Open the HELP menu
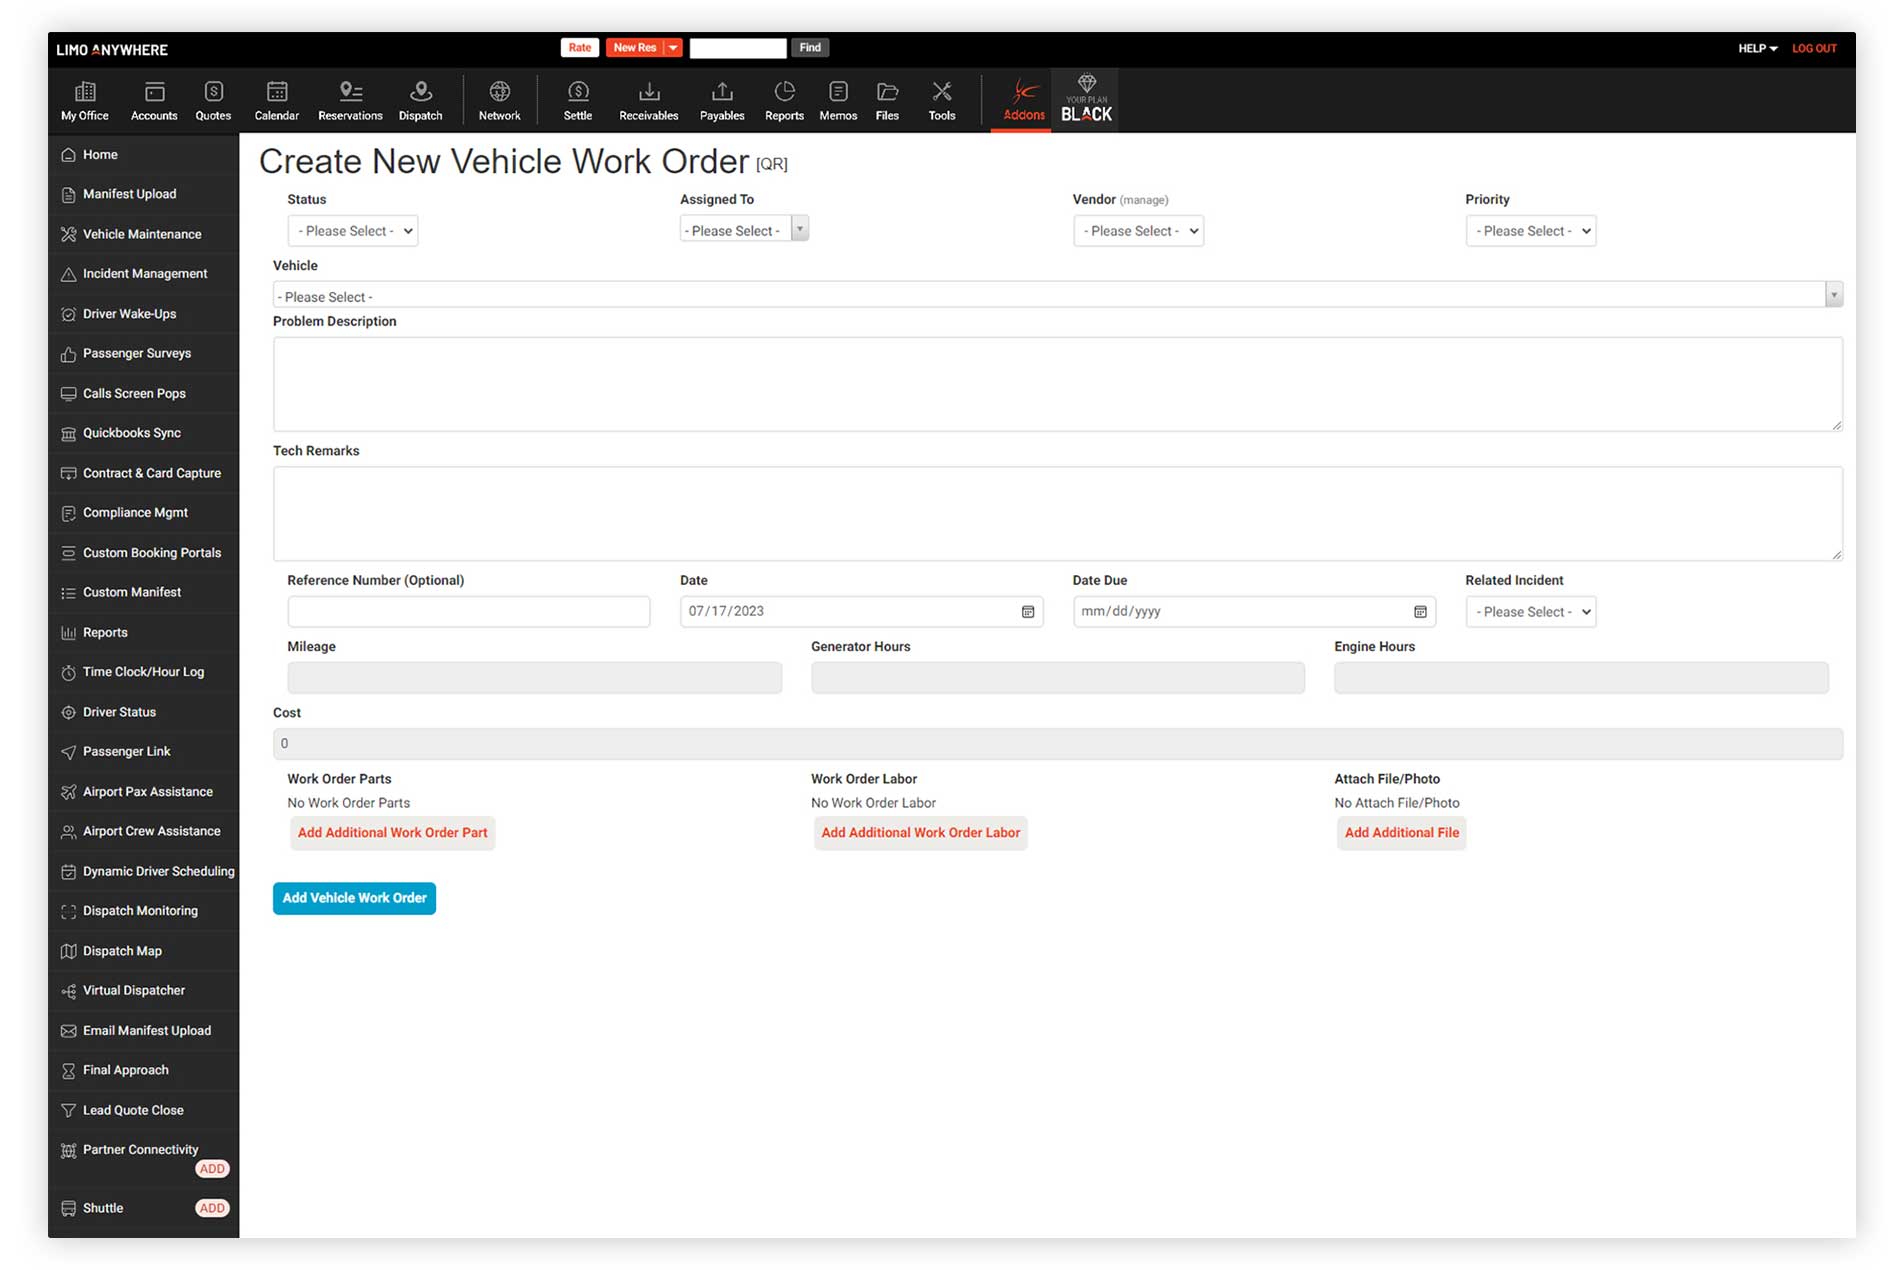1904x1270 pixels. pyautogui.click(x=1757, y=48)
